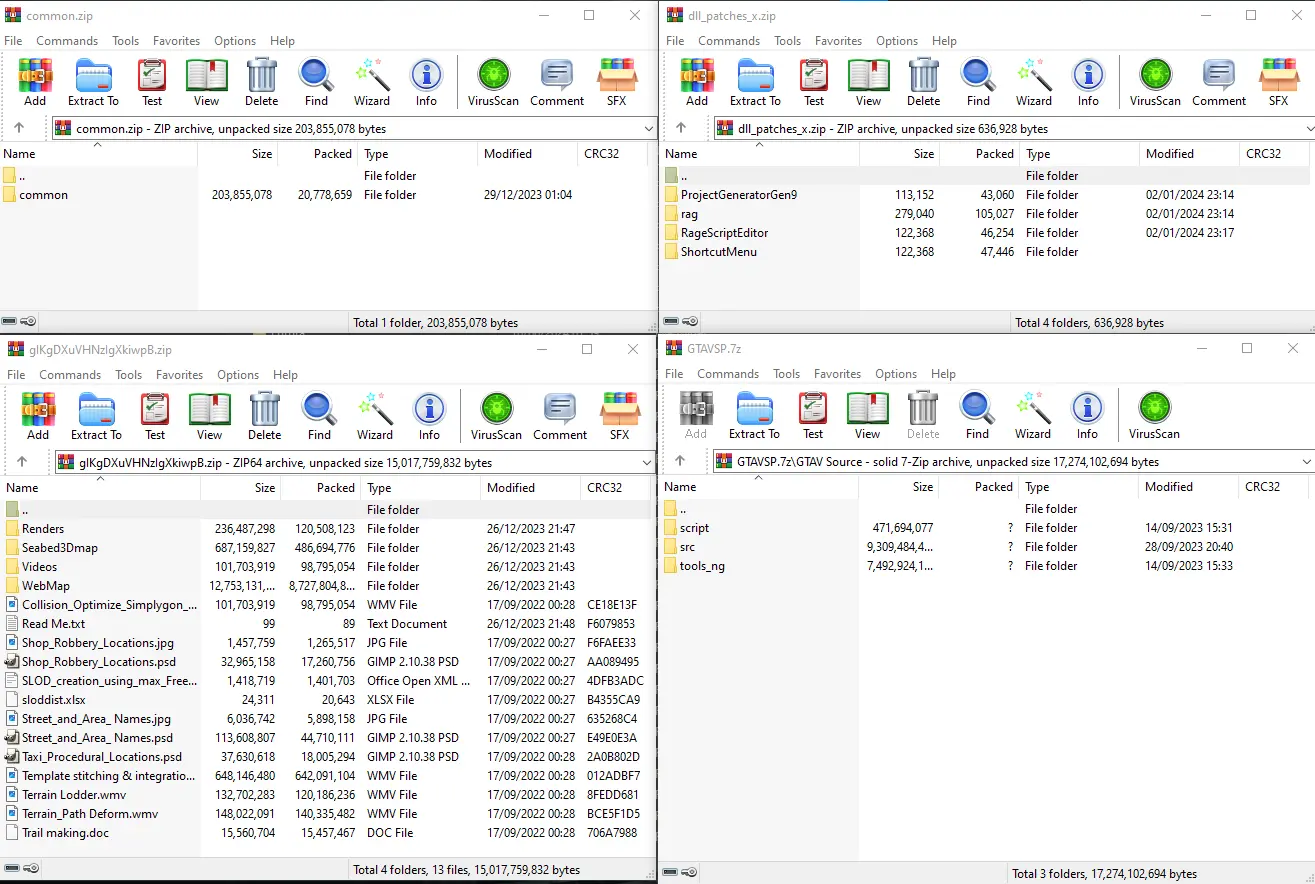Viewport: 1315px width, 884px height.
Task: Select the ShortcutMenu folder
Action: point(987,252)
